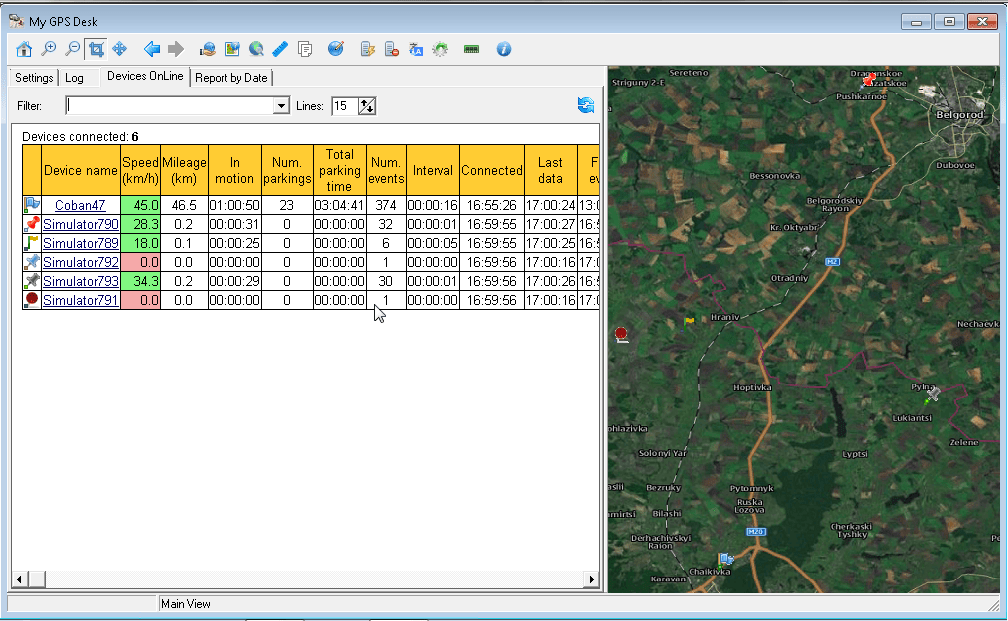This screenshot has height=621, width=1008.
Task: Increase Lines value with the up stepper
Action: point(364,101)
